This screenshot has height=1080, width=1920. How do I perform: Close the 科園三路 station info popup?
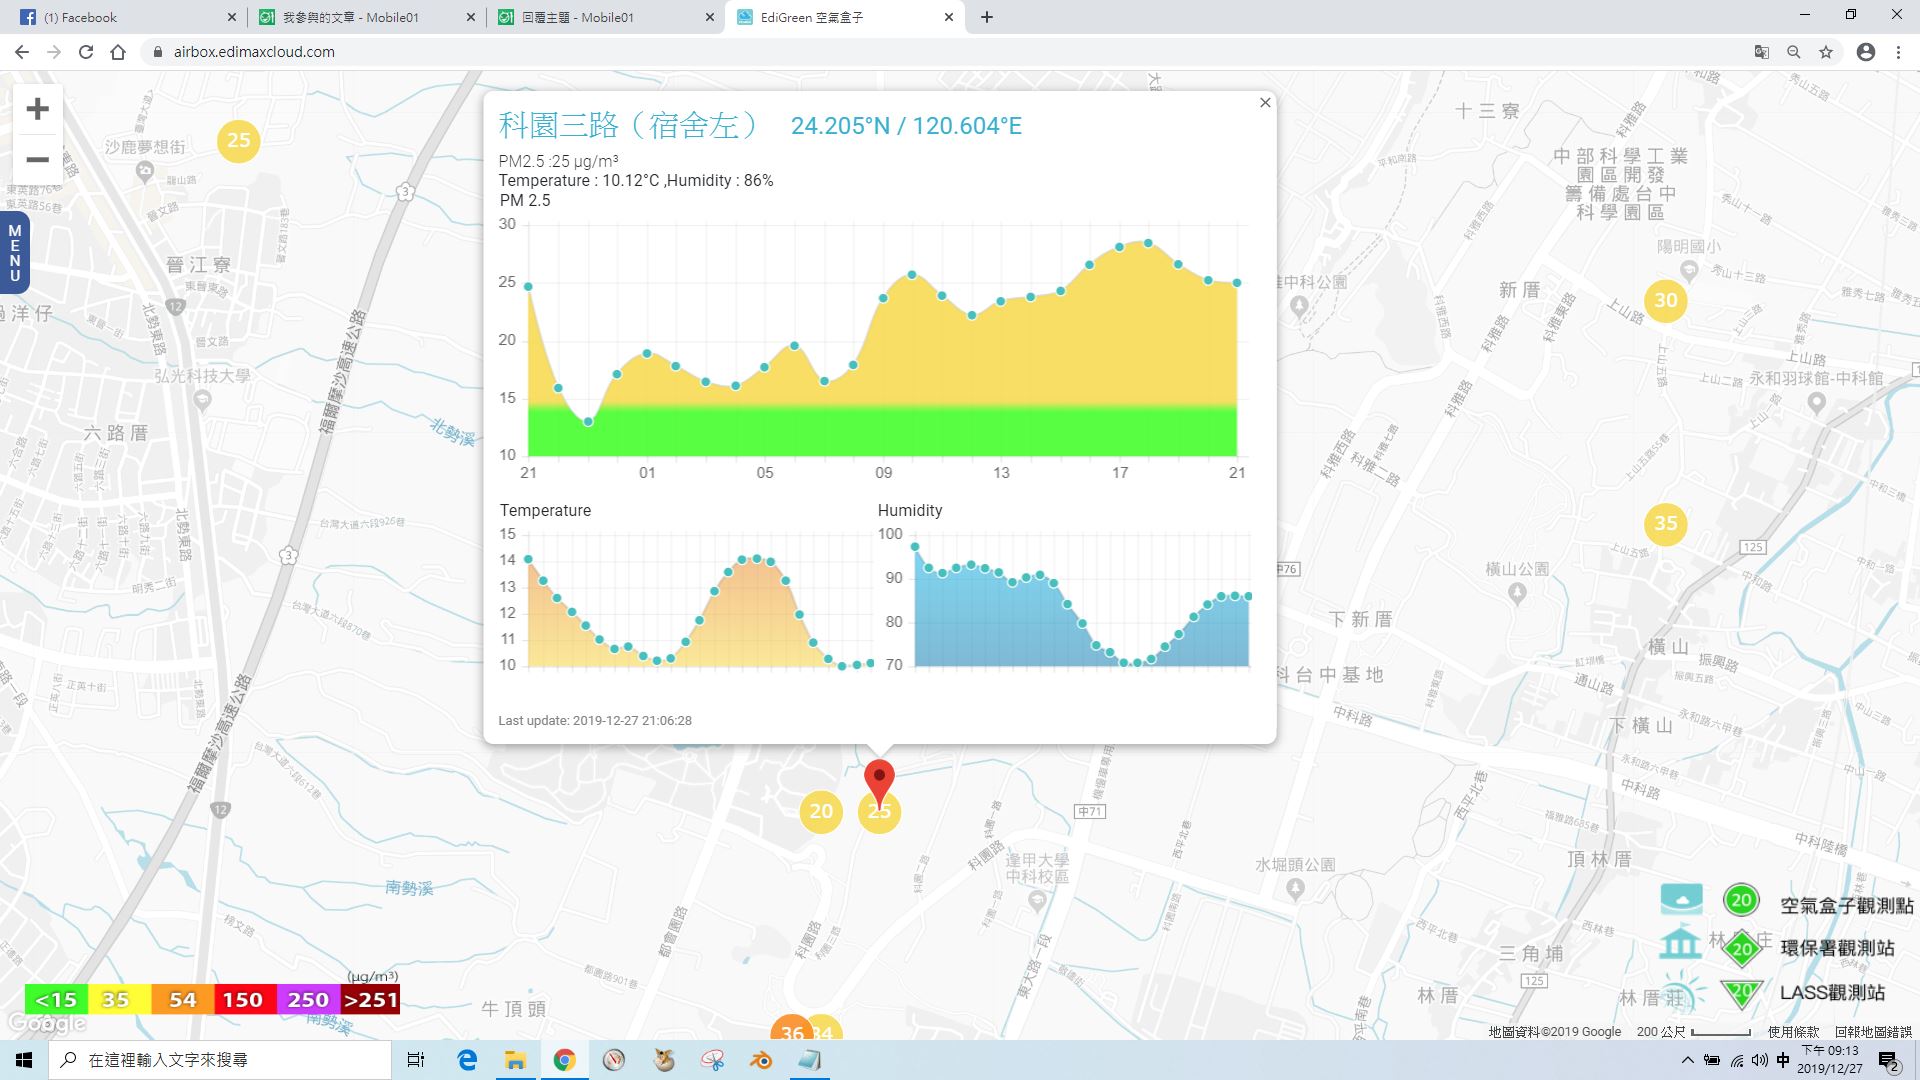click(1265, 103)
